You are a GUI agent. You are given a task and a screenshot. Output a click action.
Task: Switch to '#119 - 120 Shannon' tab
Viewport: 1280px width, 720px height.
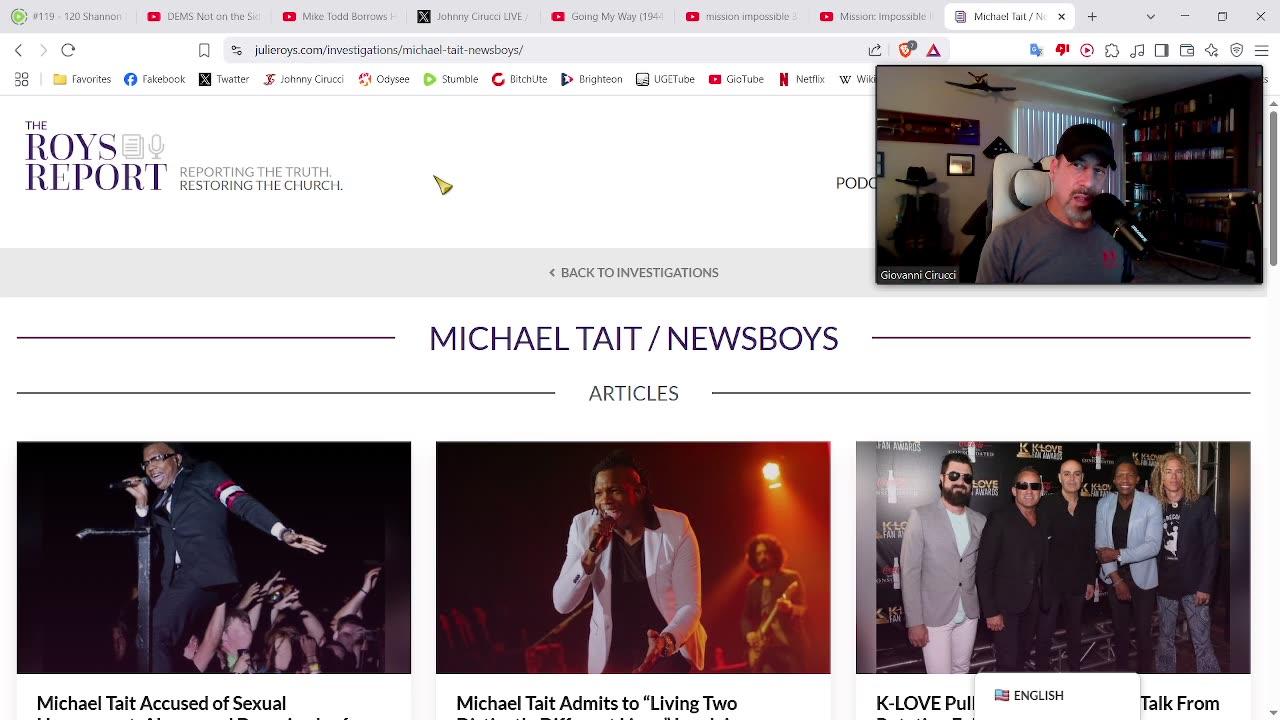click(68, 16)
